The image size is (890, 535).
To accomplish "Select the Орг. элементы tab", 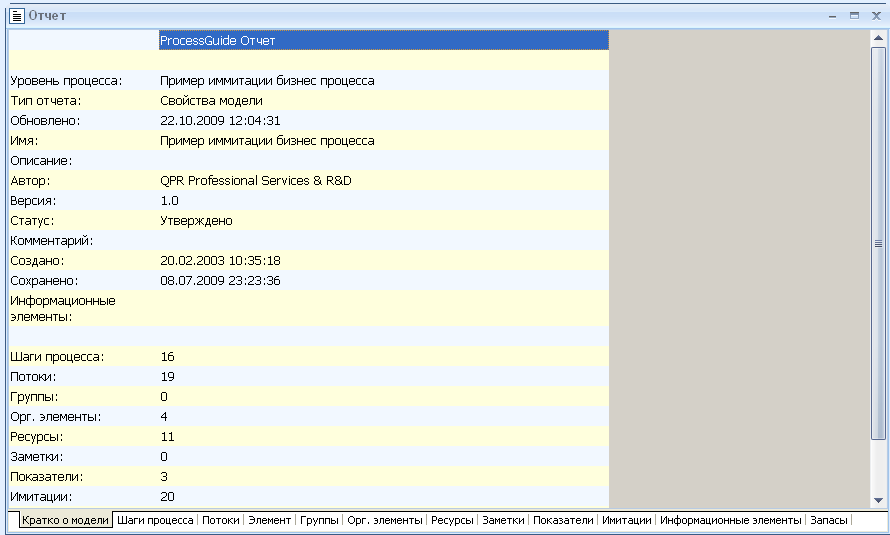I will pos(385,520).
